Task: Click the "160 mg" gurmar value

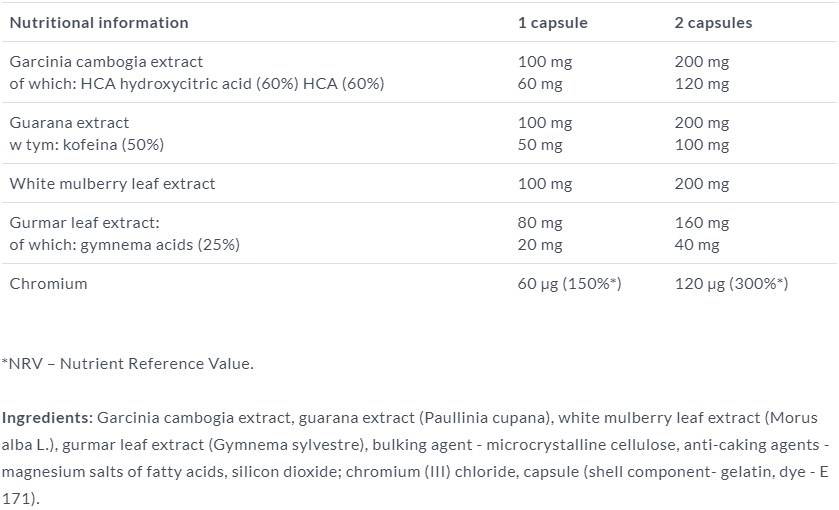Action: pyautogui.click(x=702, y=223)
